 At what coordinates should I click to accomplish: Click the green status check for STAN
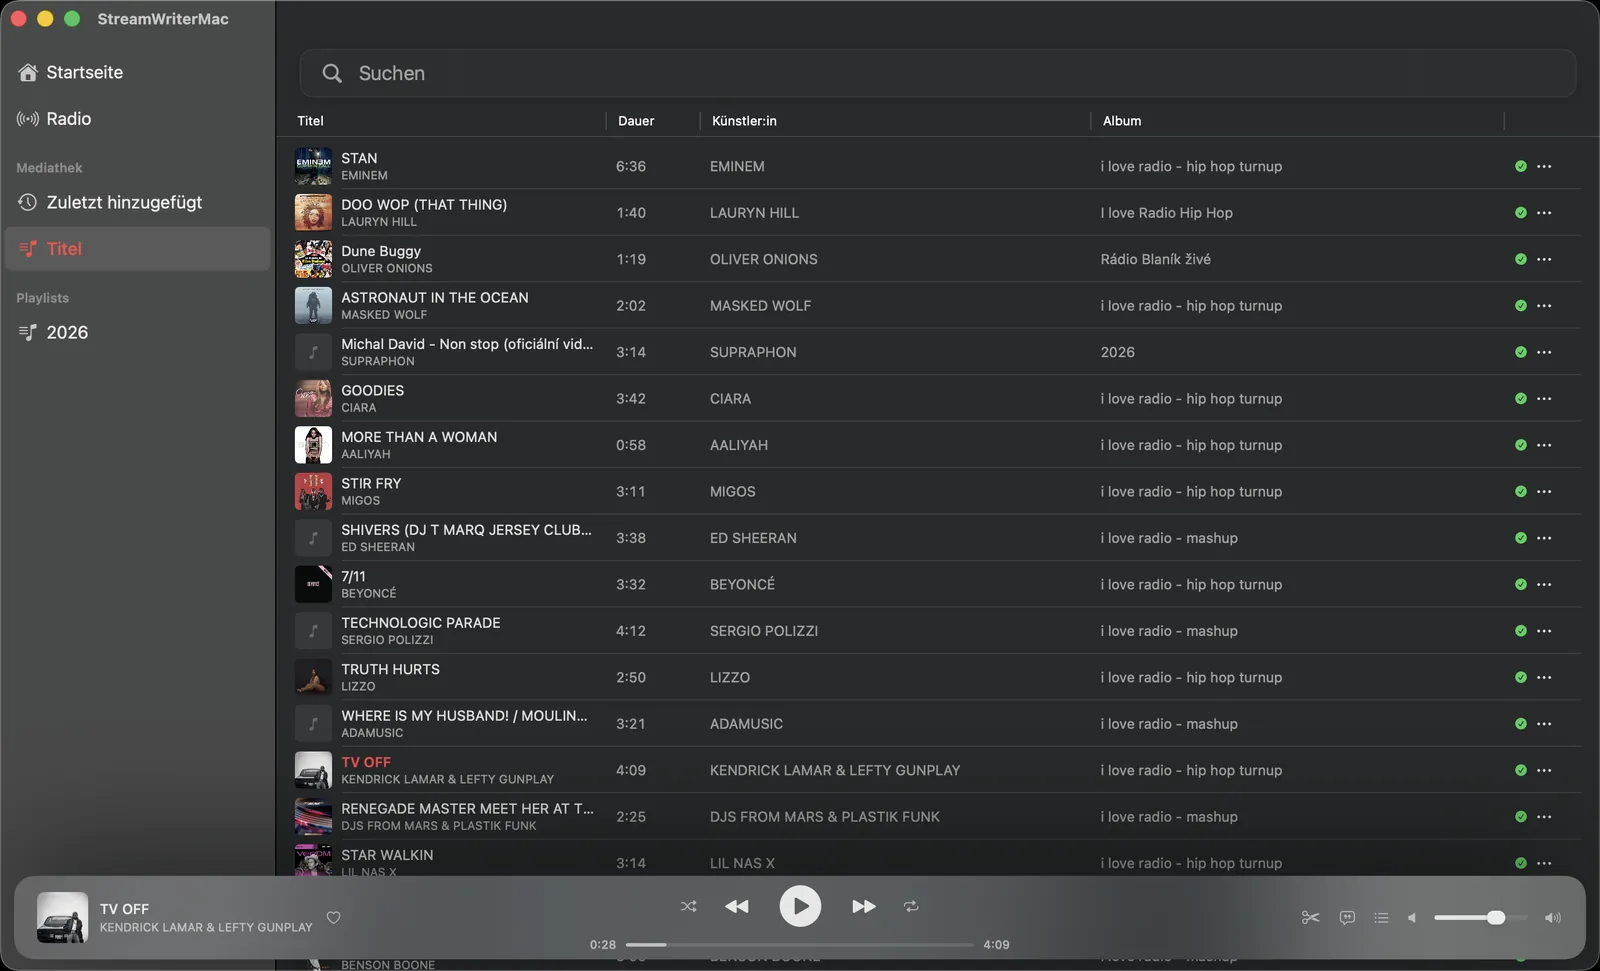[x=1520, y=166]
